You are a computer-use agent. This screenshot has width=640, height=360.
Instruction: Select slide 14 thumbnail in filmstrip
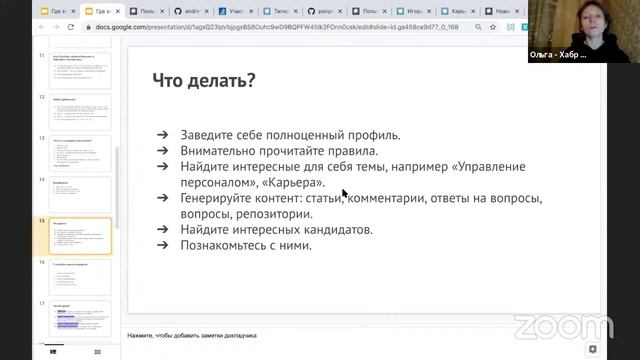(80, 195)
